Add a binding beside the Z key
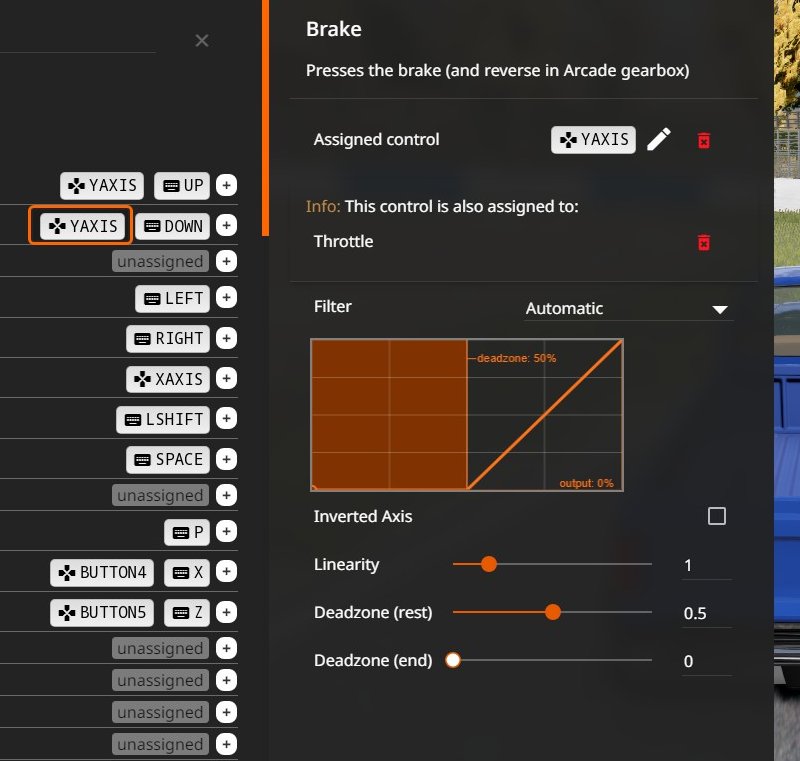 (226, 612)
